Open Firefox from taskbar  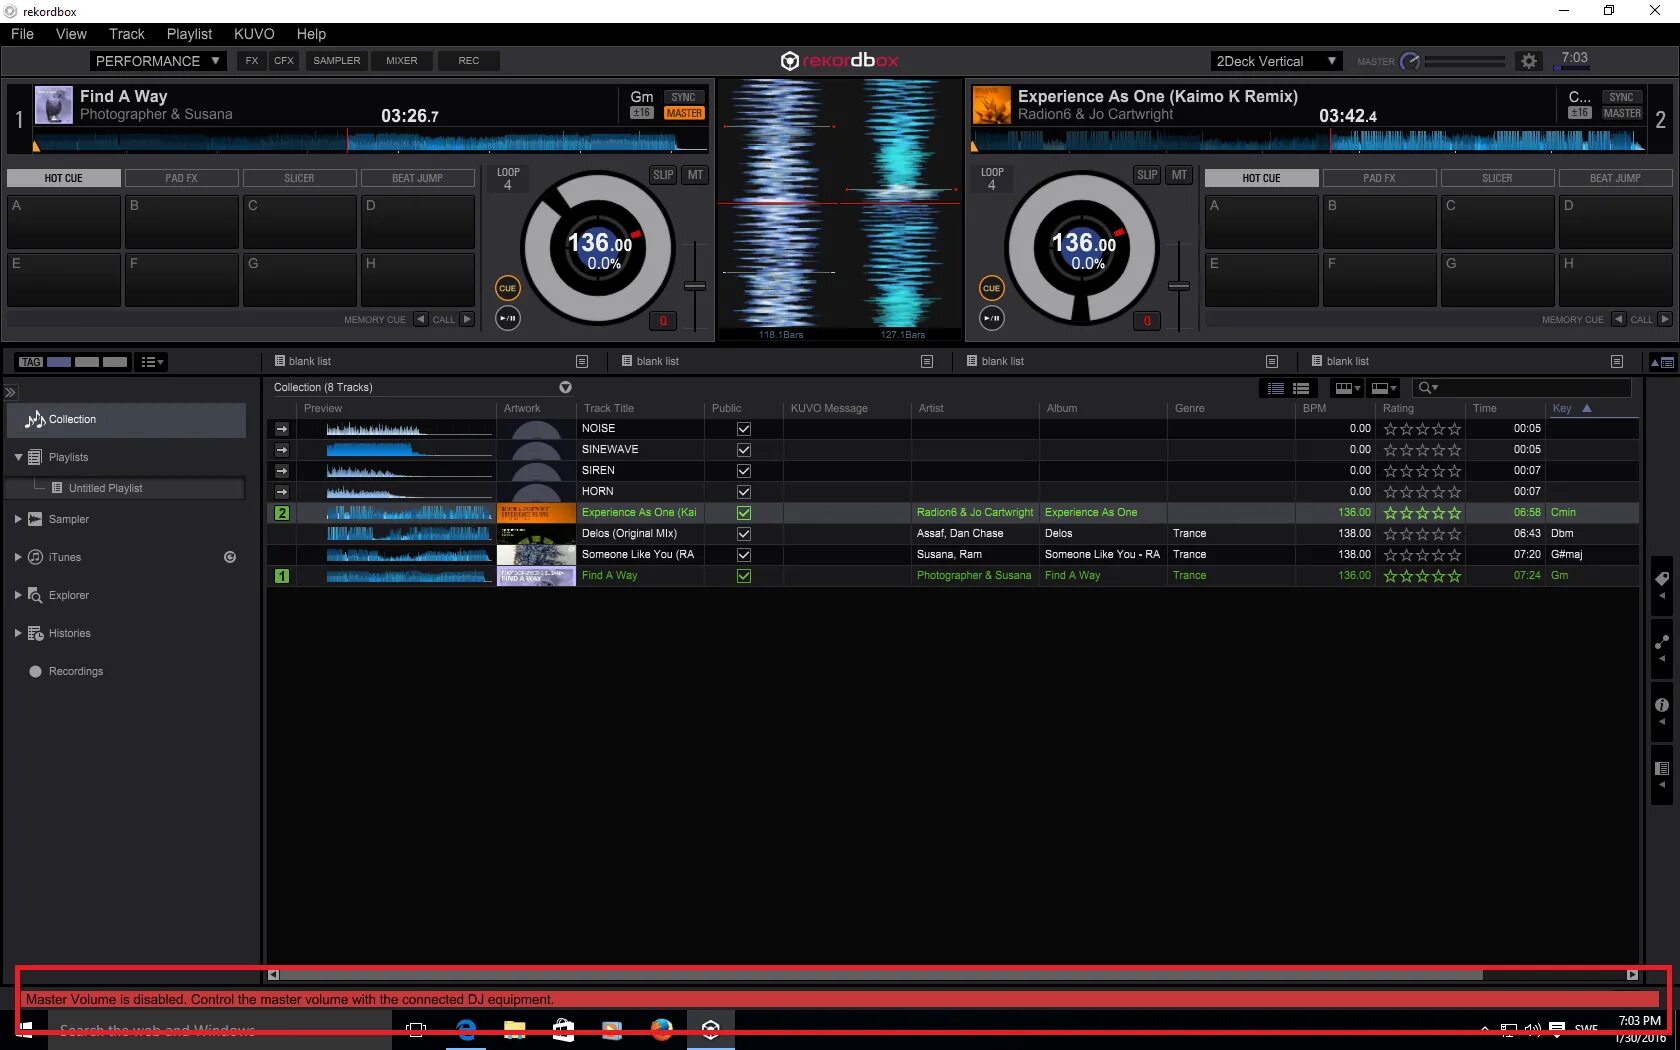coord(661,1029)
